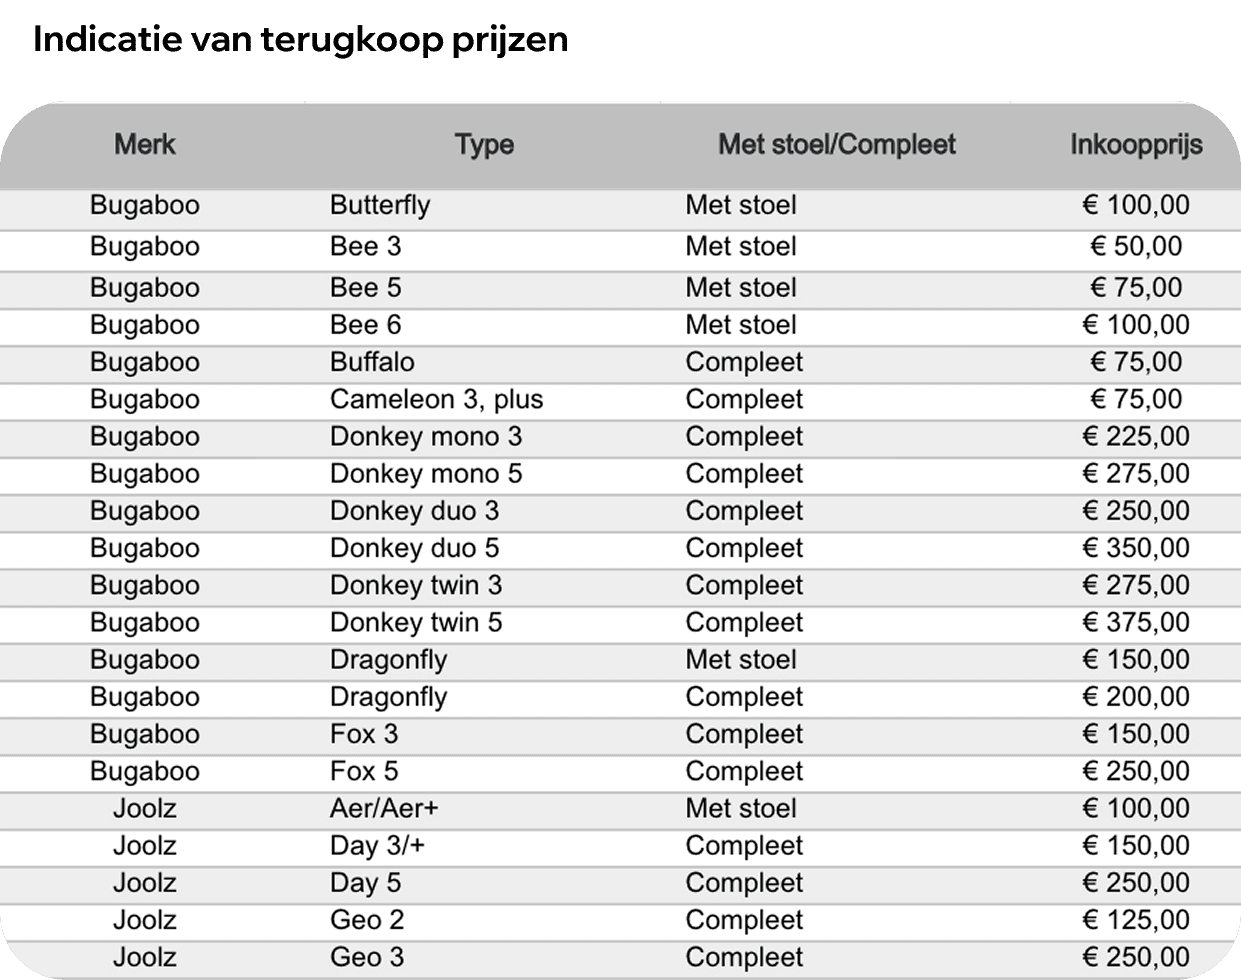Click the € 200,00 price for Dragonfly Compleet
1241x980 pixels.
tap(1136, 696)
